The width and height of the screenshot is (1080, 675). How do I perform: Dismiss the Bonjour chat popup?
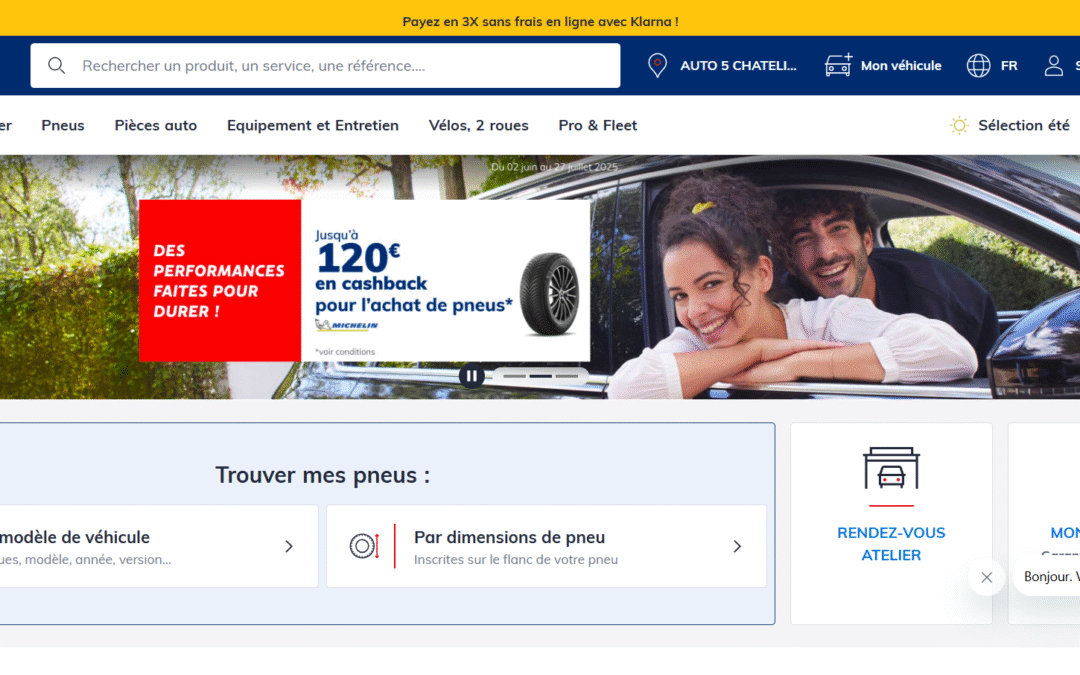tap(987, 577)
